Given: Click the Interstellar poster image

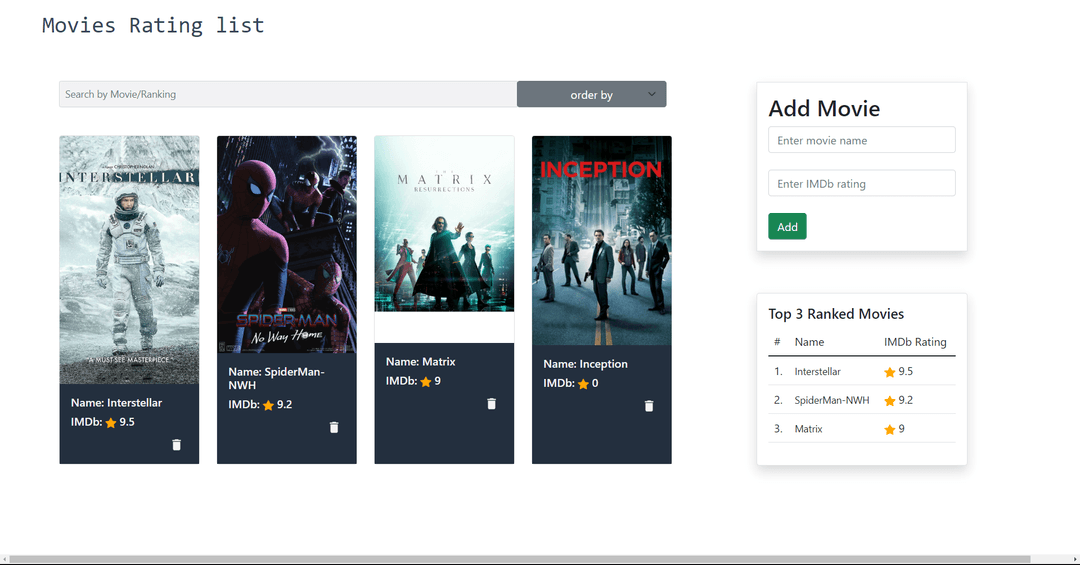Looking at the screenshot, I should click(x=129, y=260).
